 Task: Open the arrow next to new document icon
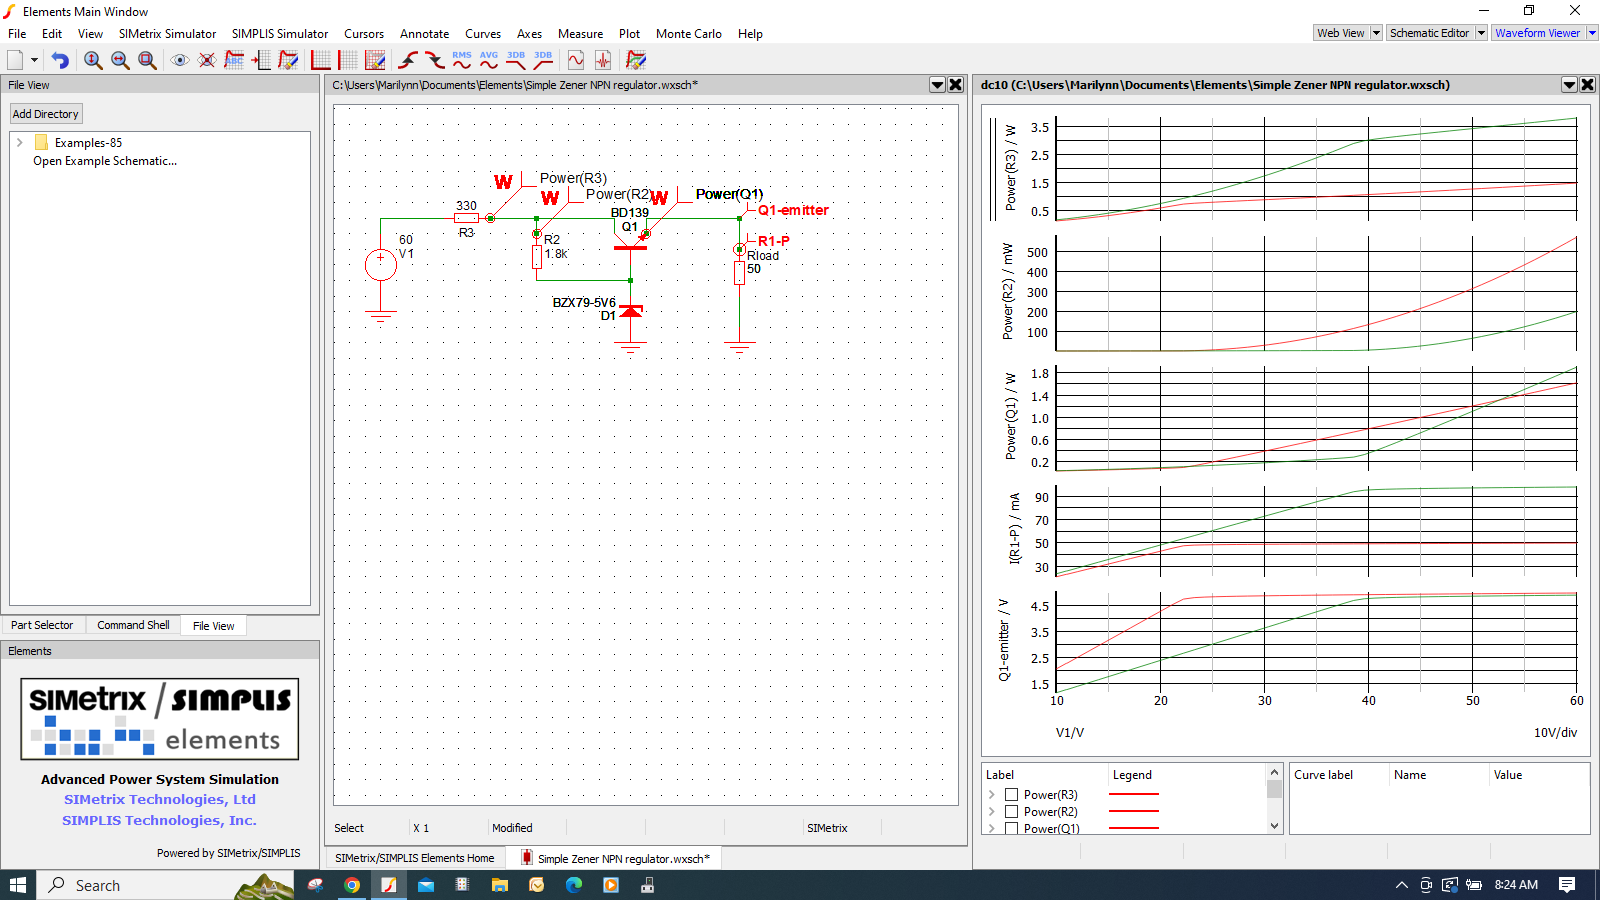click(34, 60)
